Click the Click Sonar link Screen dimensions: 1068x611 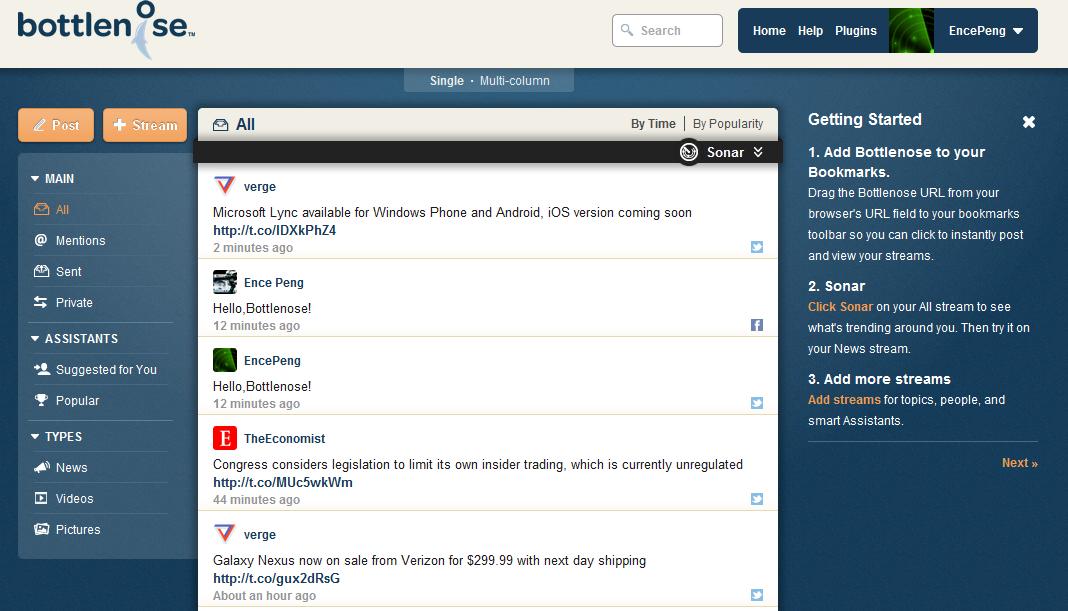(840, 307)
